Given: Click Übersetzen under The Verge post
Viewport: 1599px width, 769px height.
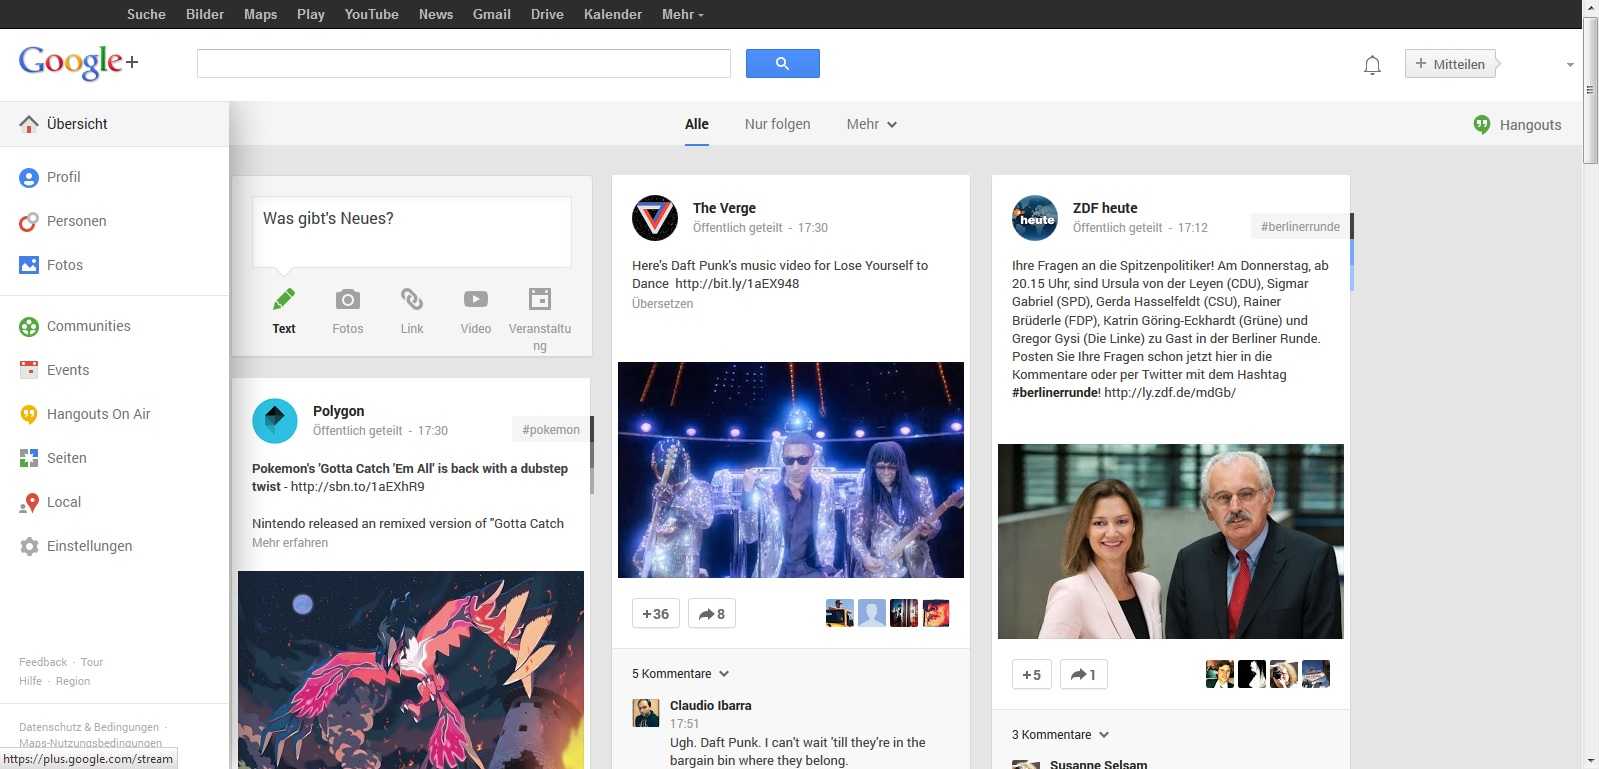Looking at the screenshot, I should (x=662, y=304).
